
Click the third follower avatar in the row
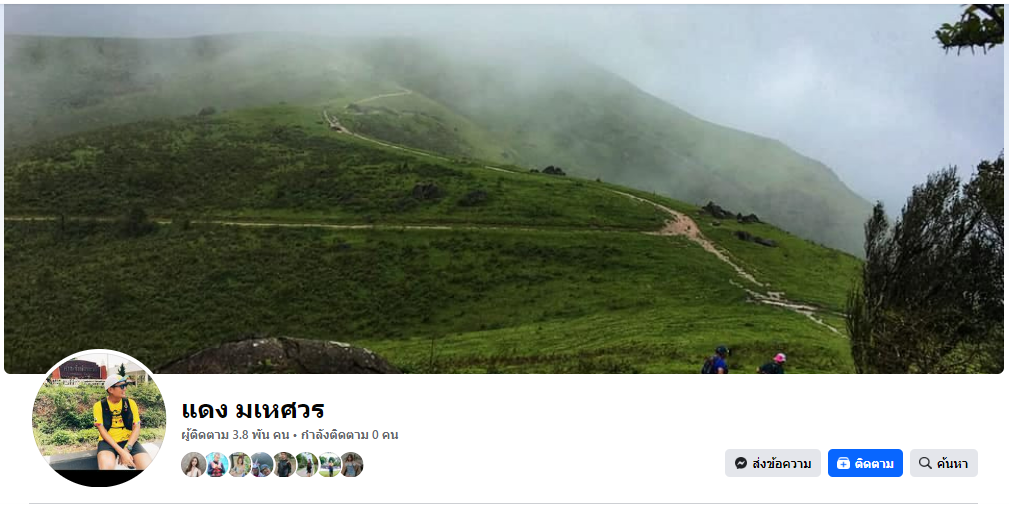[x=239, y=465]
